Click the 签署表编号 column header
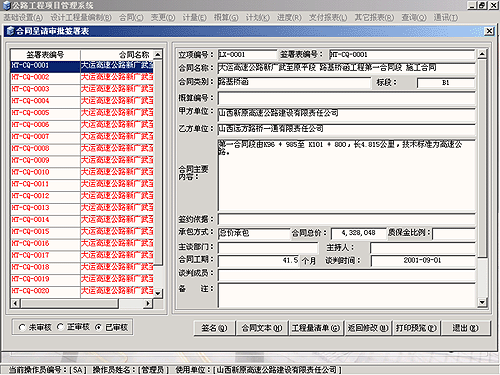The width and height of the screenshot is (500, 375). (45, 55)
